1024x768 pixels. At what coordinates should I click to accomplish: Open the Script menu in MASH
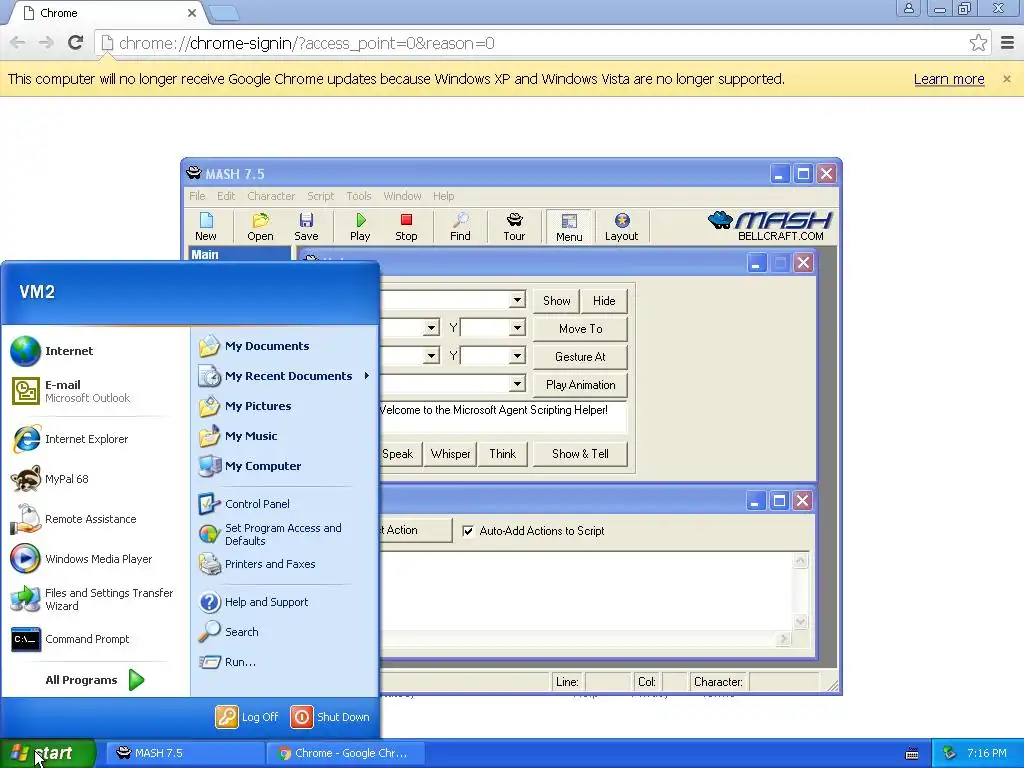[321, 196]
